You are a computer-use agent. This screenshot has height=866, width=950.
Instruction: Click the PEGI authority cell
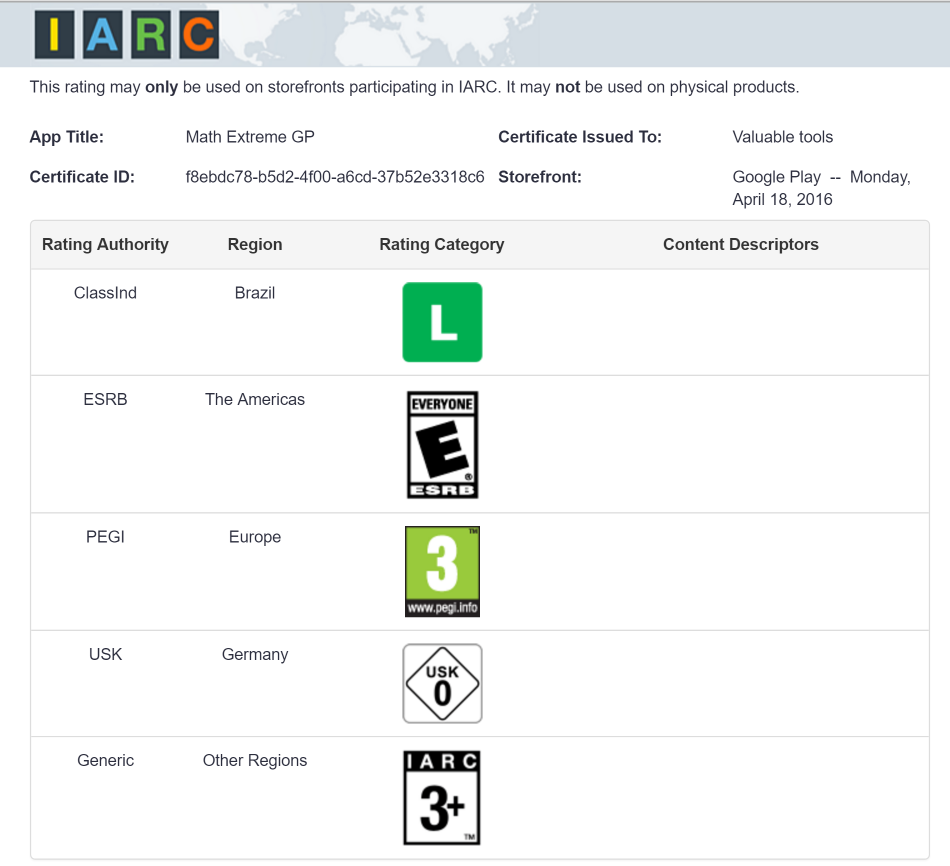click(105, 537)
